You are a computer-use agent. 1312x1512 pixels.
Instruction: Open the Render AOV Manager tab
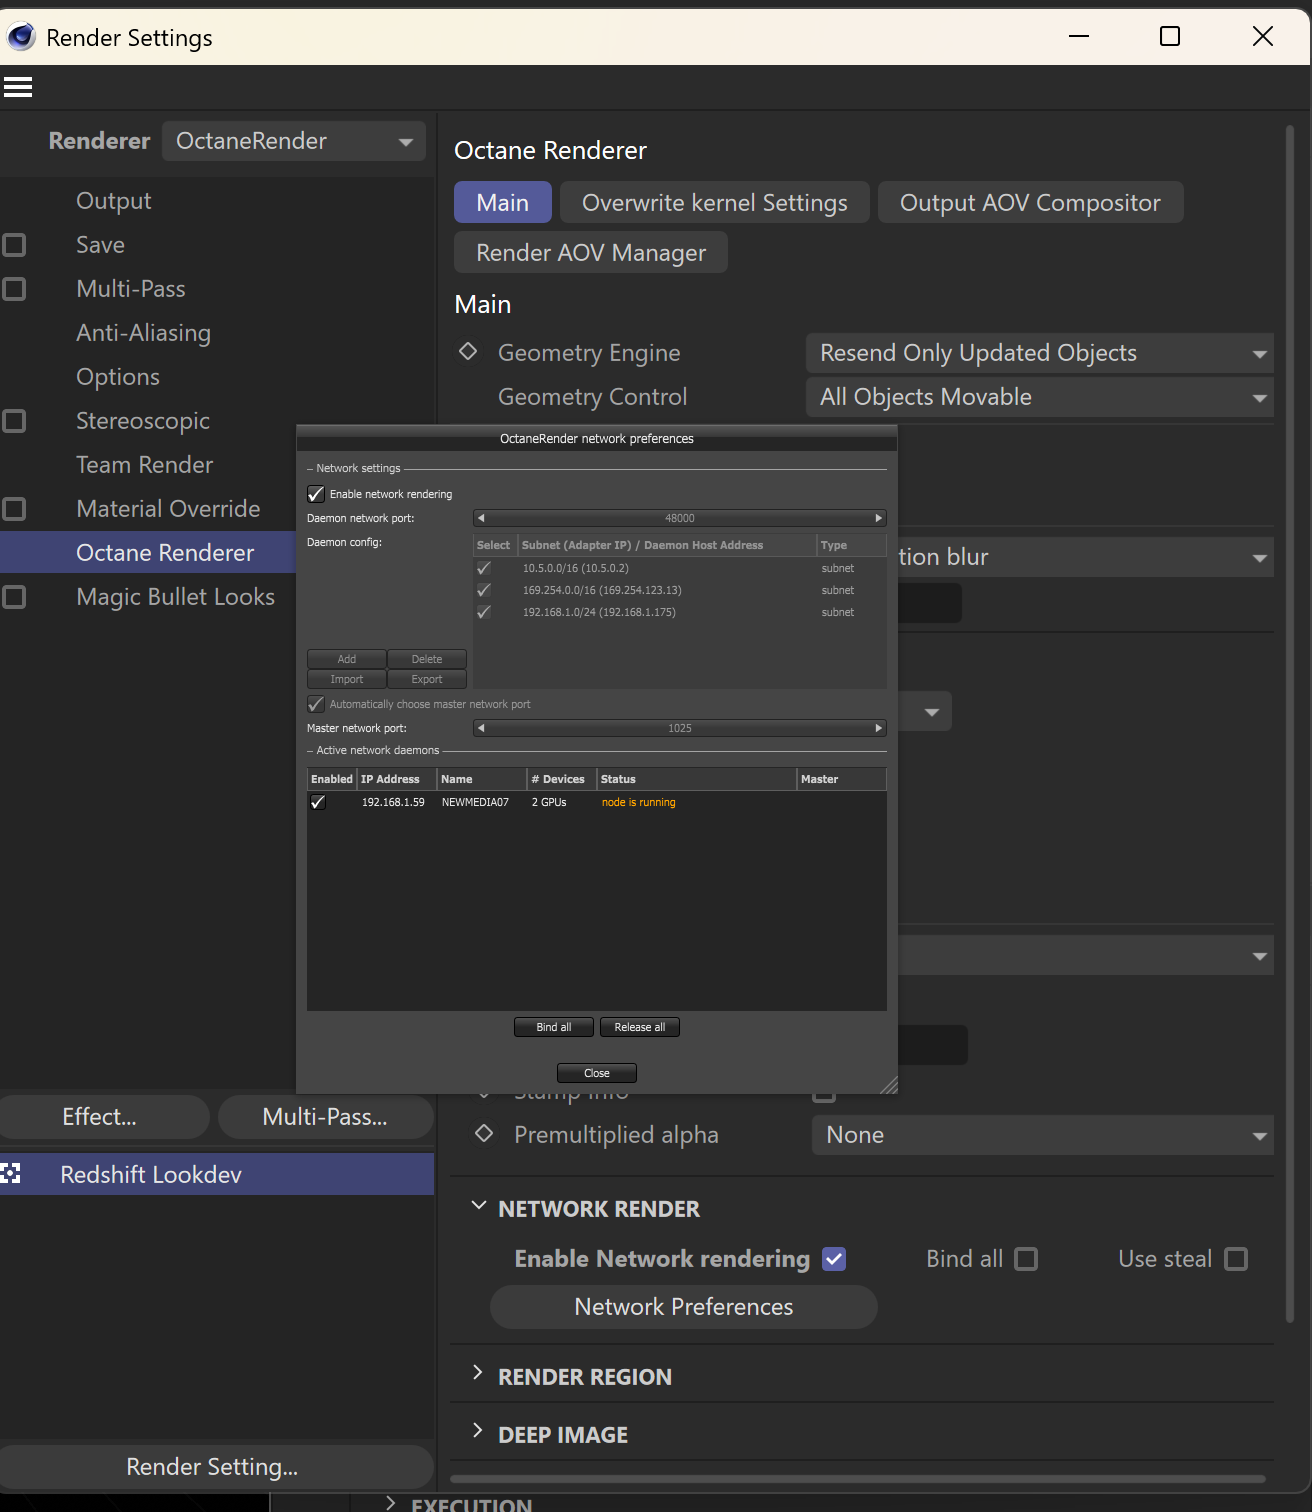coord(591,252)
